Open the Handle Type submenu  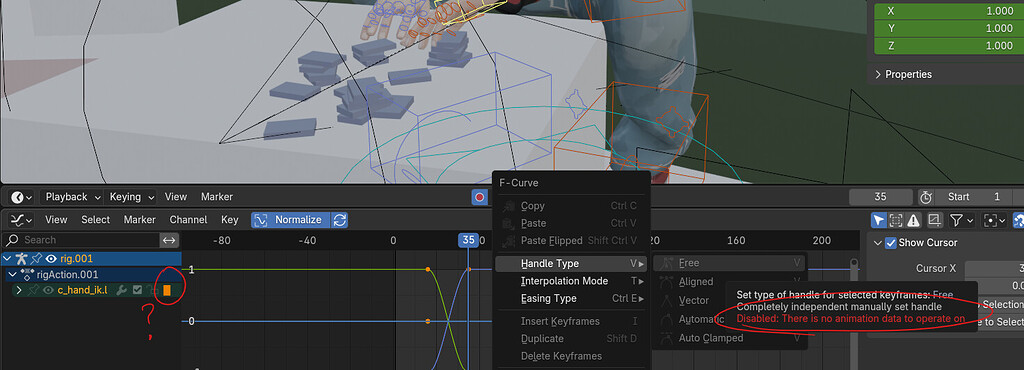tap(571, 264)
